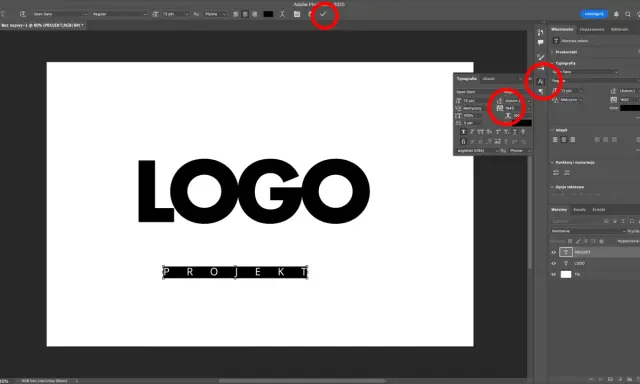Open the Comments panel icon in the dock strip
The height and width of the screenshot is (384, 640).
pyautogui.click(x=540, y=42)
